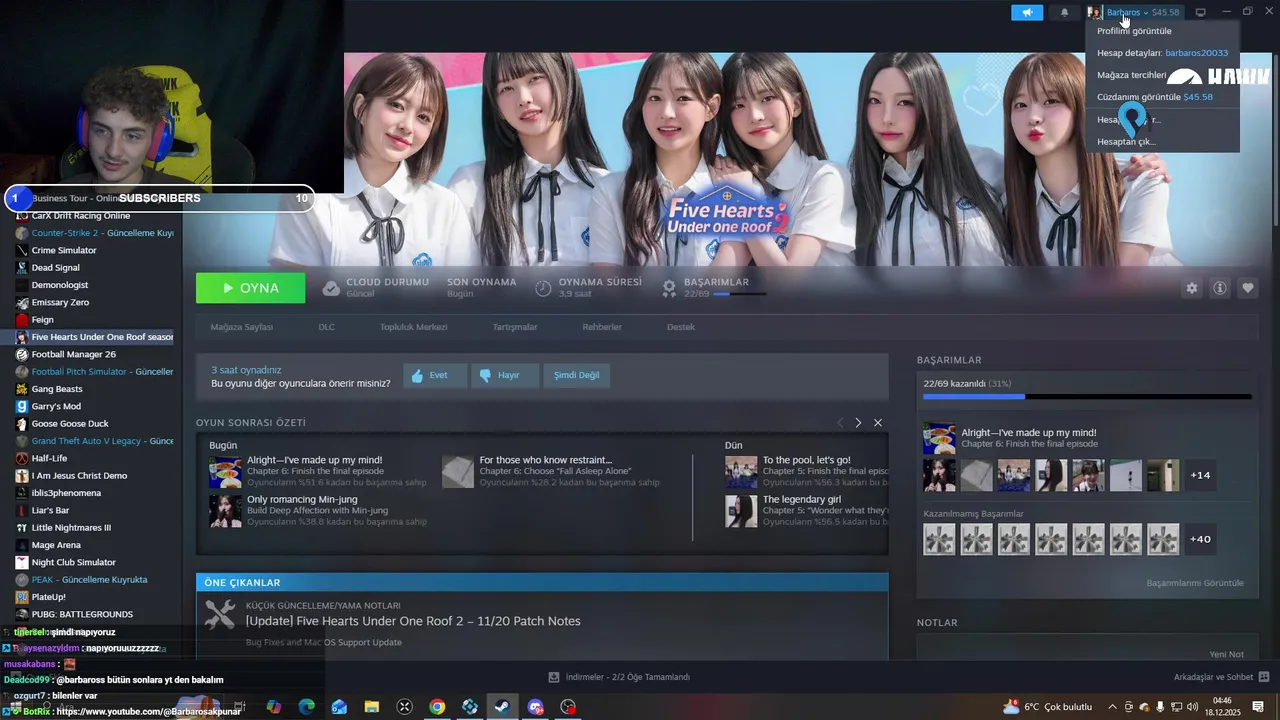Close the Oyun Sonrası Özeti panel
This screenshot has width=1280, height=720.
[878, 423]
